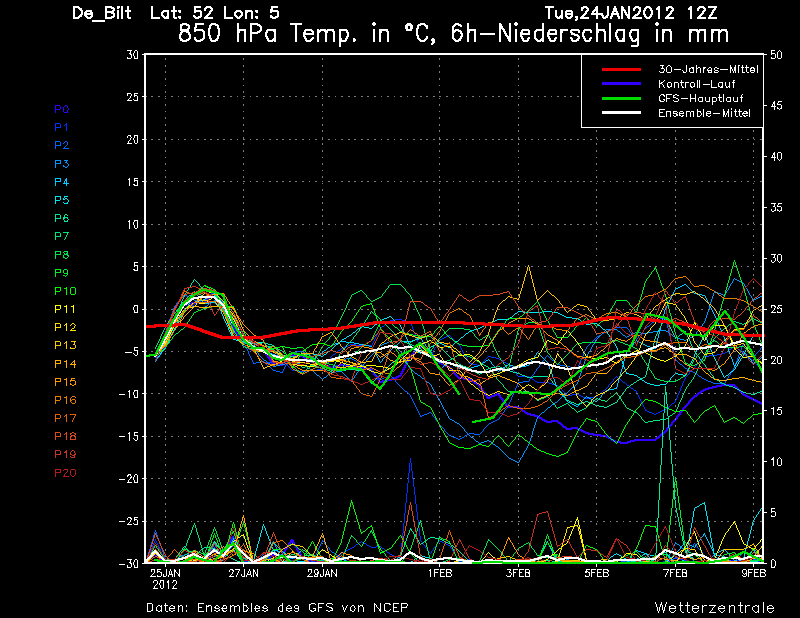Click the Tue,24JAN2012 12Z run timestamp
The width and height of the screenshot is (800, 618).
tap(632, 13)
